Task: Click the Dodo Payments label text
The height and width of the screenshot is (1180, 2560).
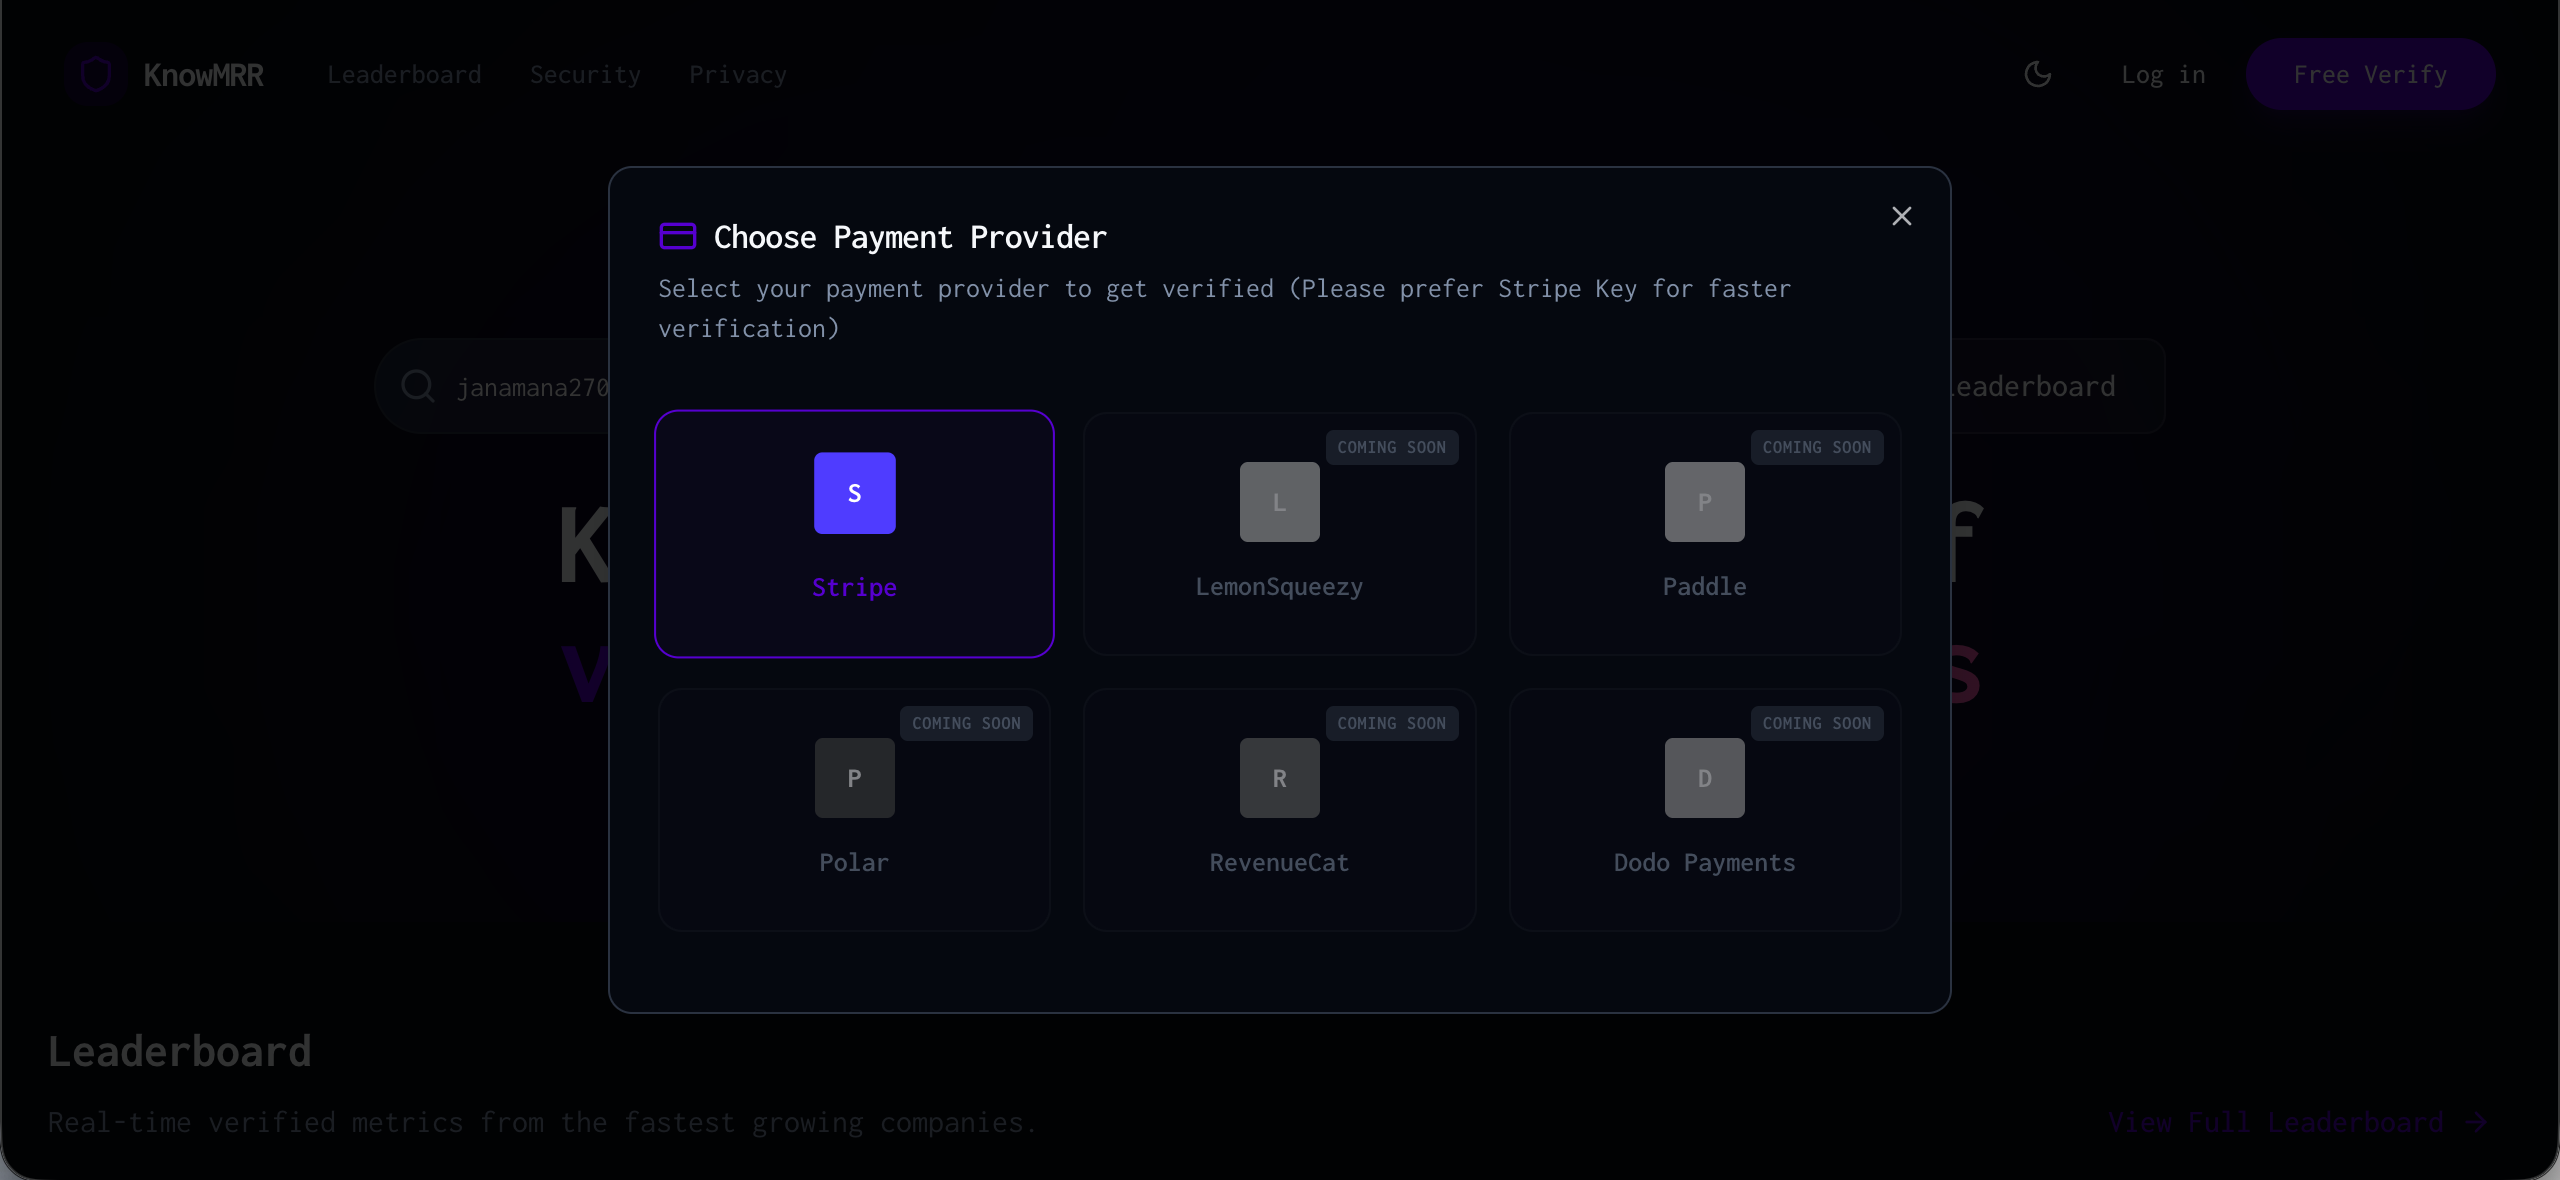Action: click(1704, 863)
